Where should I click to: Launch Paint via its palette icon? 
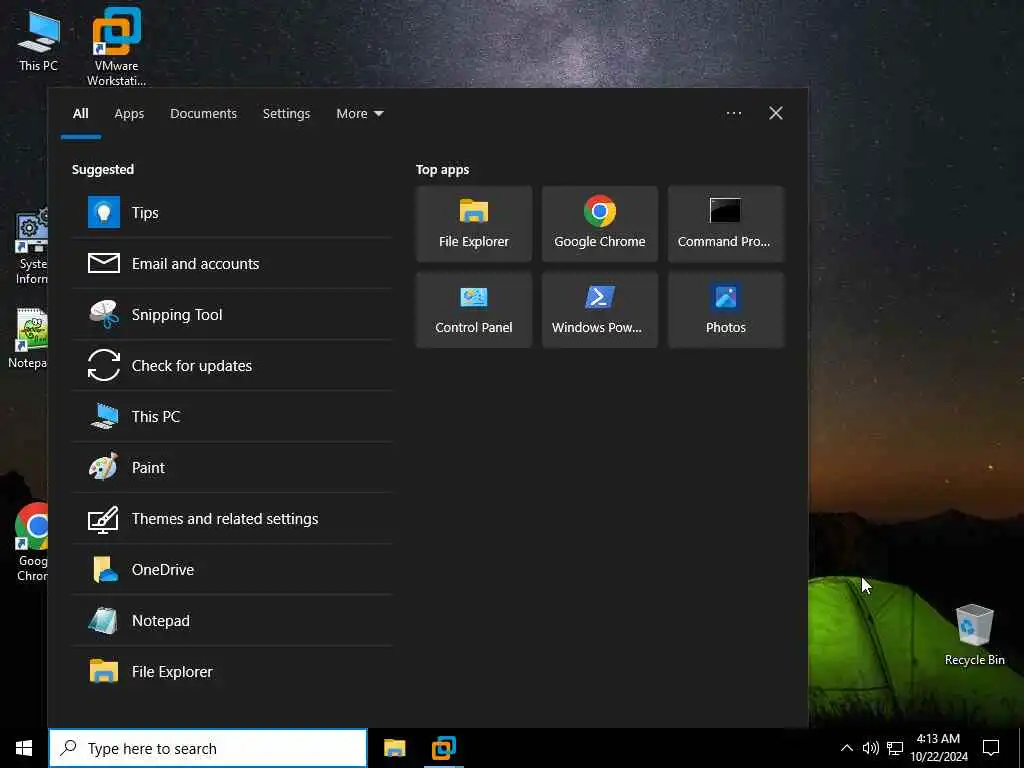coord(104,467)
